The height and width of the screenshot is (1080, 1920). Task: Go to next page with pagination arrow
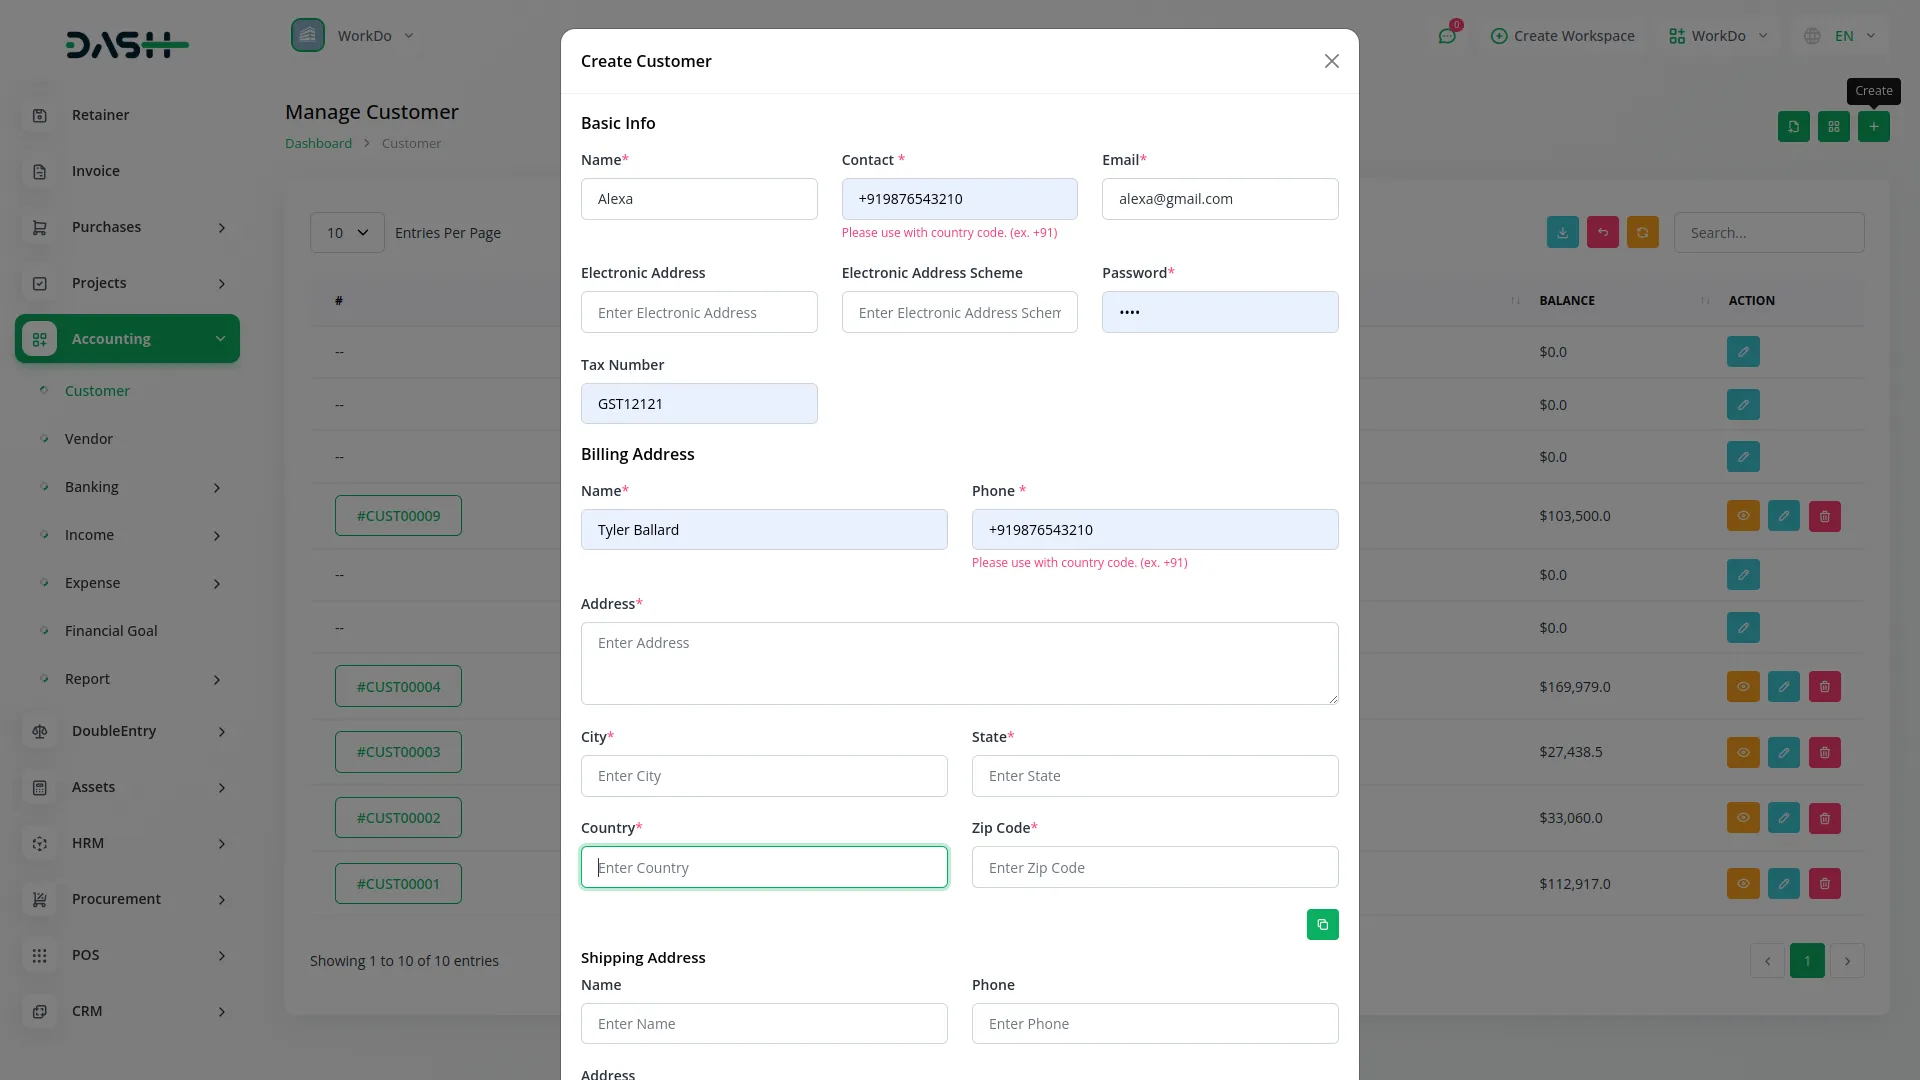(1847, 960)
